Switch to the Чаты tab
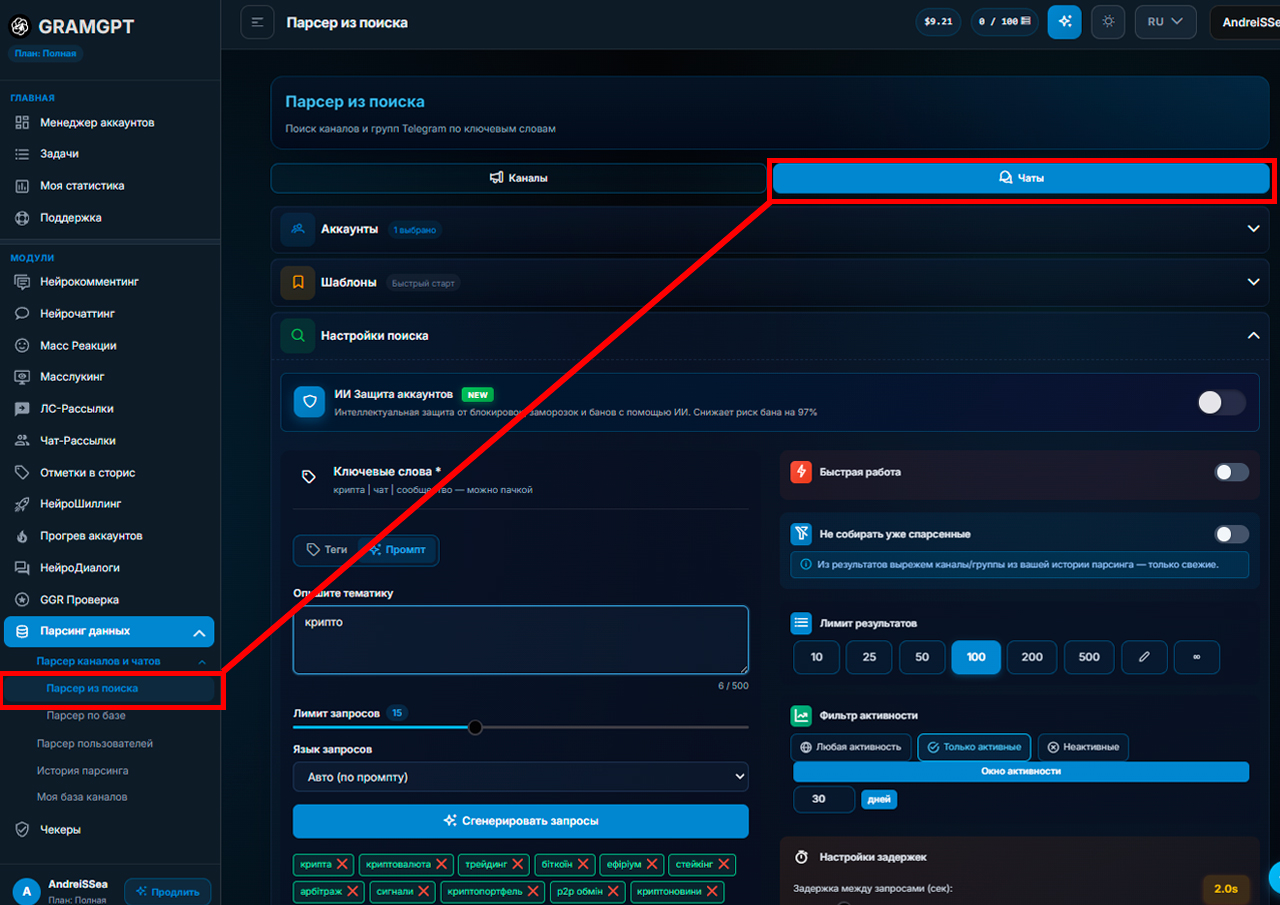Viewport: 1280px width, 905px height. coord(1021,178)
